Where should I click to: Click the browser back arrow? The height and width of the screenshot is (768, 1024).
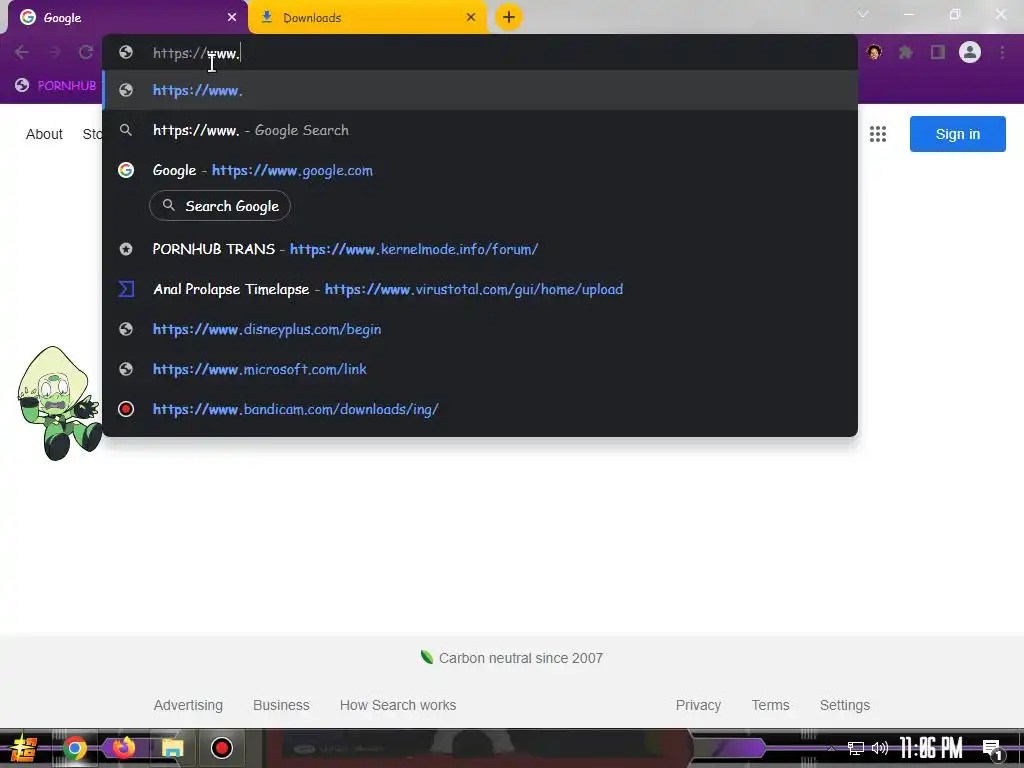click(x=22, y=52)
